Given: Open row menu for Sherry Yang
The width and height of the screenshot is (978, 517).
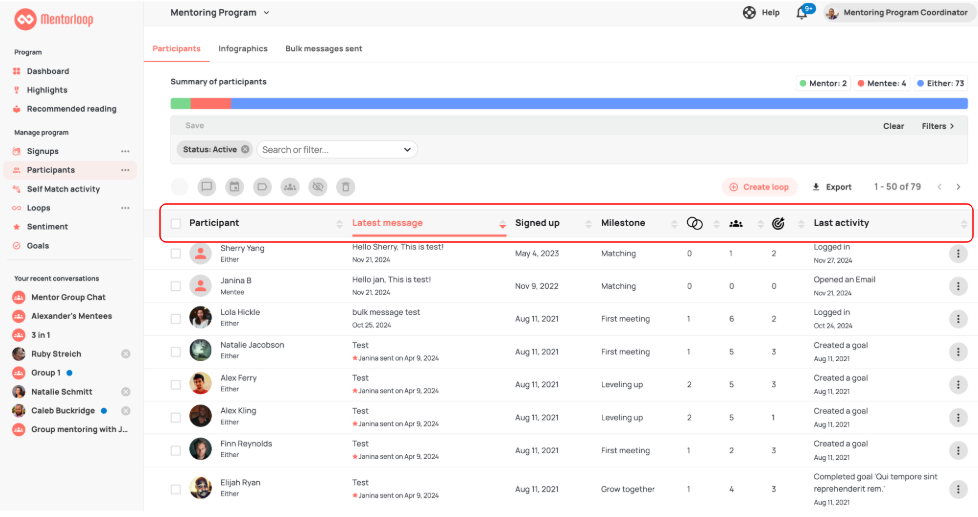Looking at the screenshot, I should point(958,254).
